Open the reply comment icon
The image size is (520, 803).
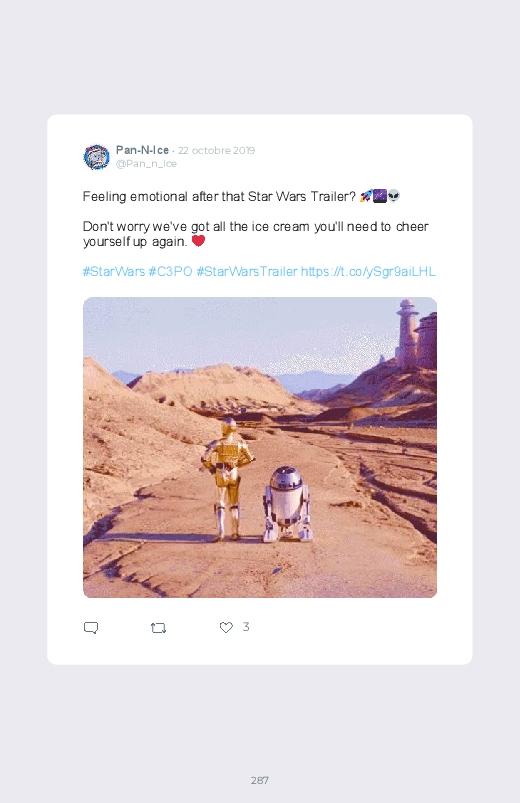pos(91,627)
